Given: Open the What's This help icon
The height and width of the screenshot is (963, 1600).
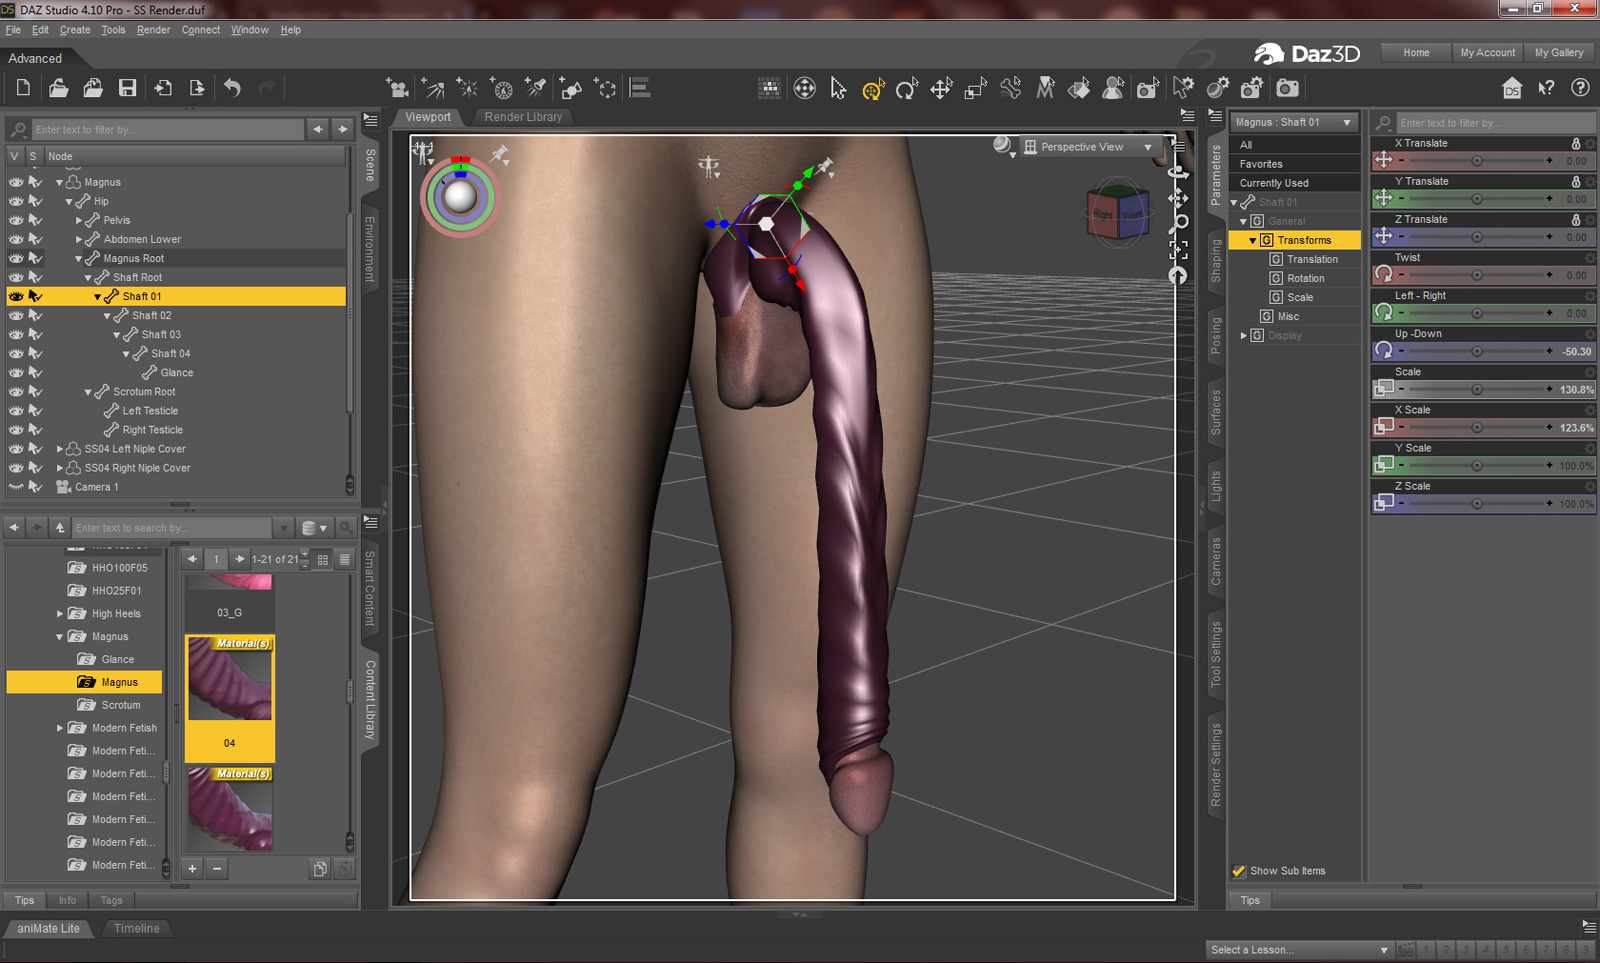Looking at the screenshot, I should (x=1546, y=88).
